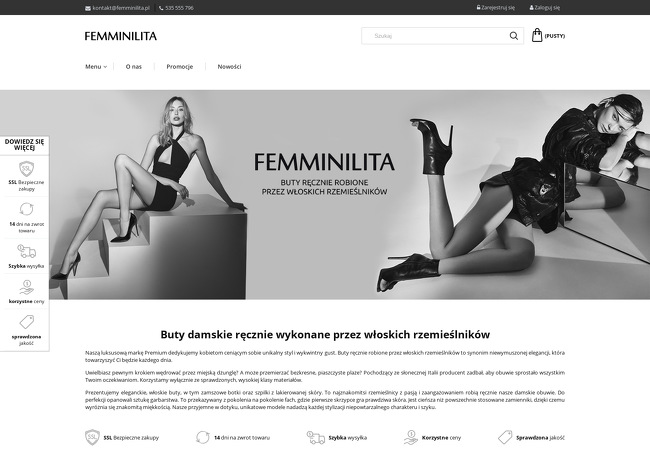
Task: Expand the Menu dropdown
Action: tap(96, 66)
